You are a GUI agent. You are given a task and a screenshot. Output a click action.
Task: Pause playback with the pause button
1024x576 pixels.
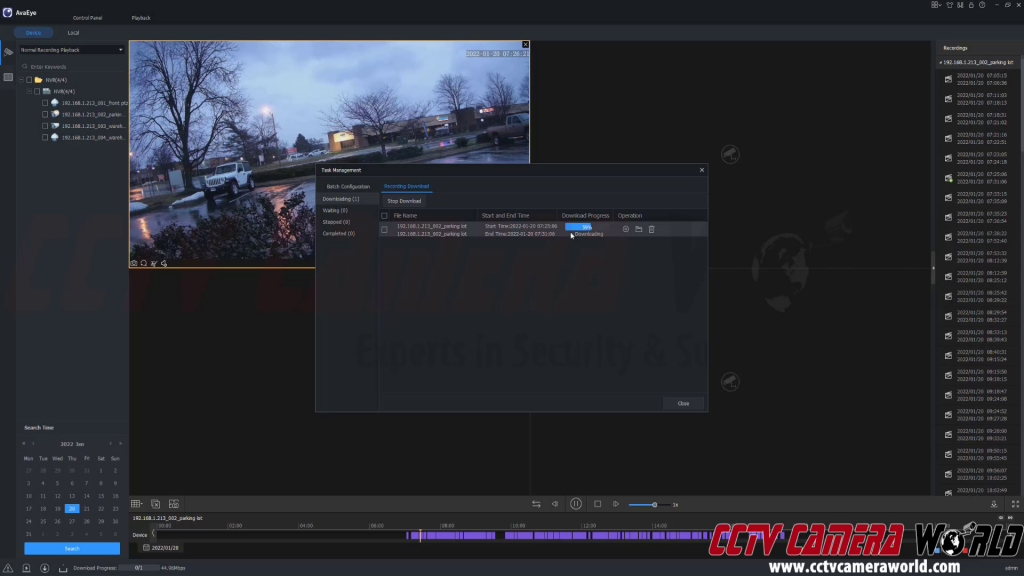576,504
